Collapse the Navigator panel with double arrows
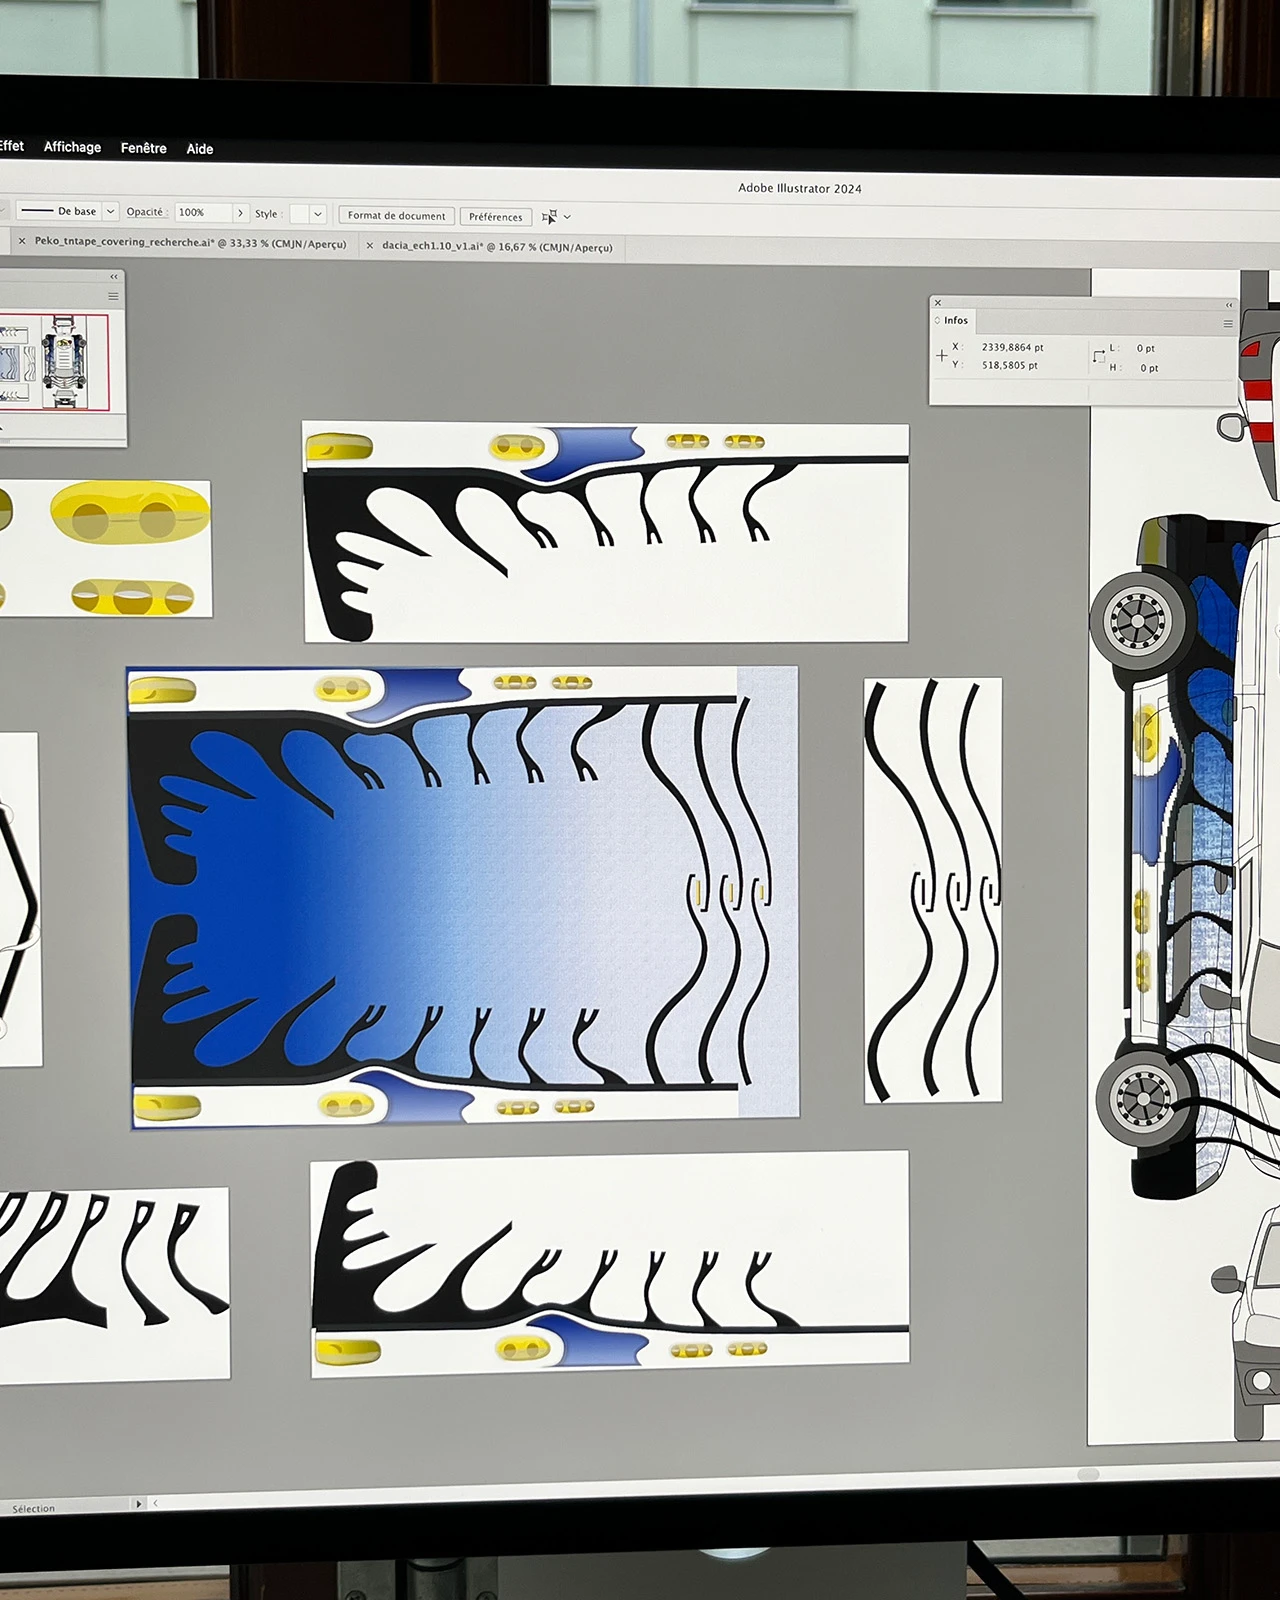Image resolution: width=1280 pixels, height=1600 pixels. tap(114, 277)
